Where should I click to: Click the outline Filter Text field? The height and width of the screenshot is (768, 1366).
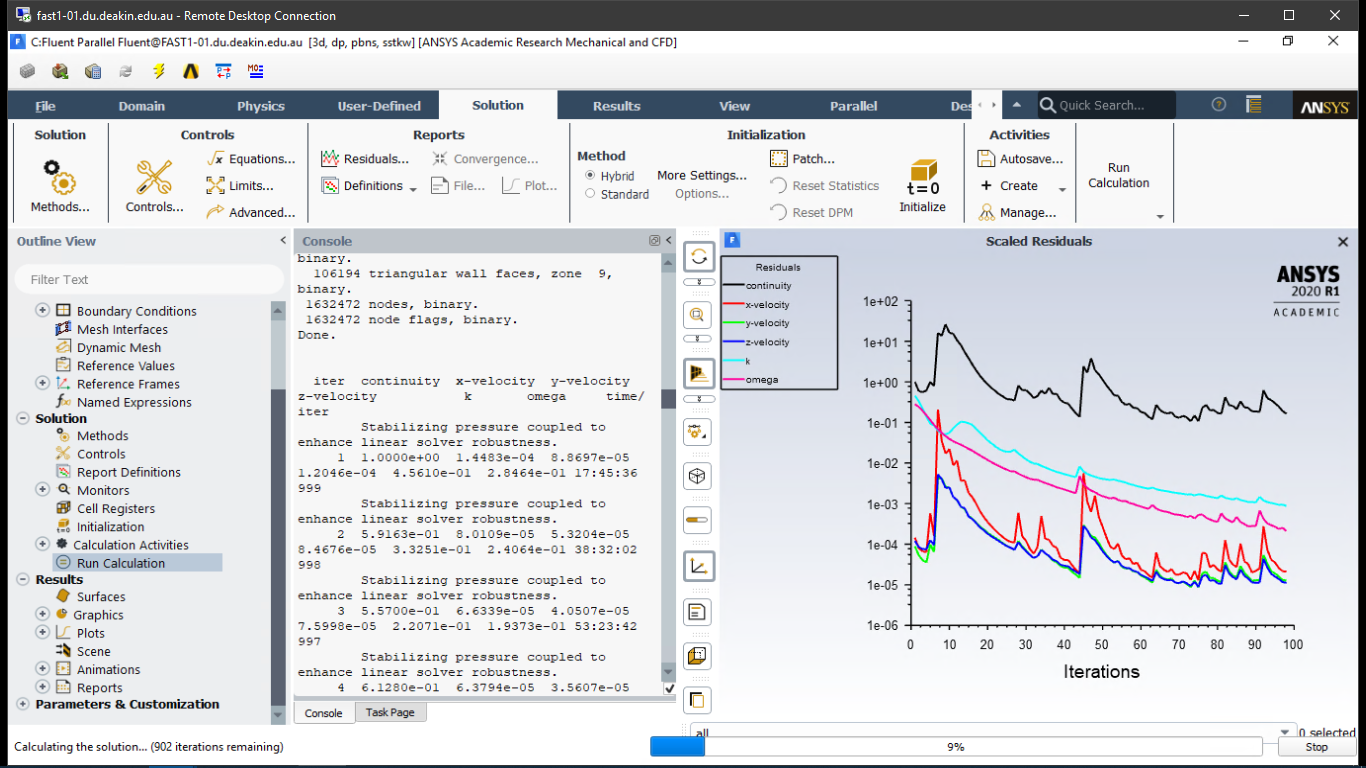tap(150, 279)
